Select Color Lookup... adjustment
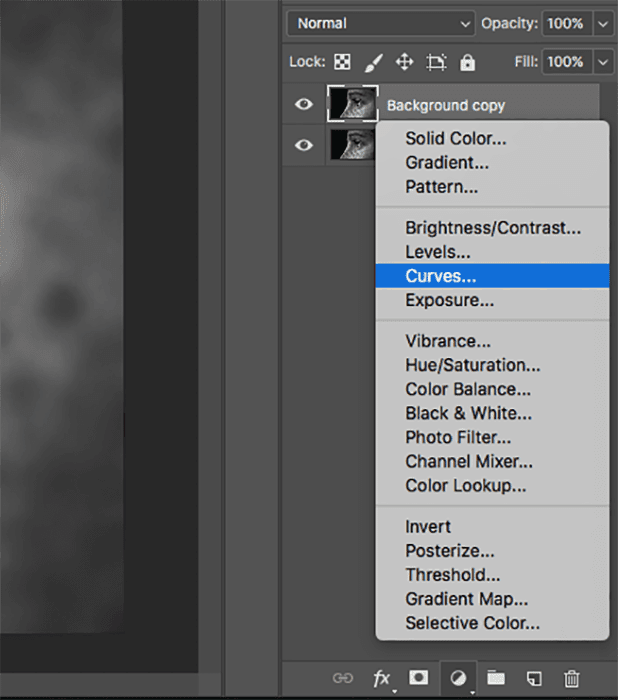This screenshot has height=700, width=618. (x=493, y=486)
